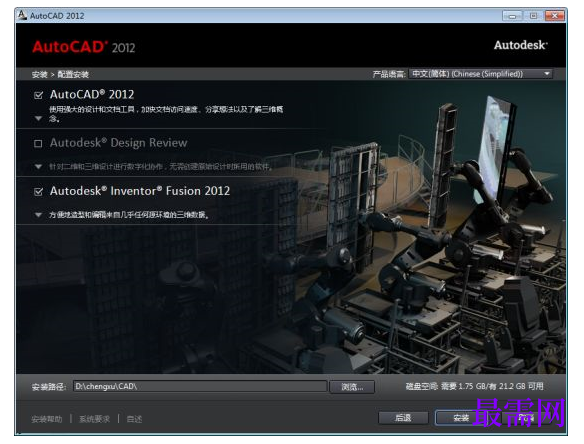Open the product language dropdown
This screenshot has width=584, height=444.
coord(480,74)
